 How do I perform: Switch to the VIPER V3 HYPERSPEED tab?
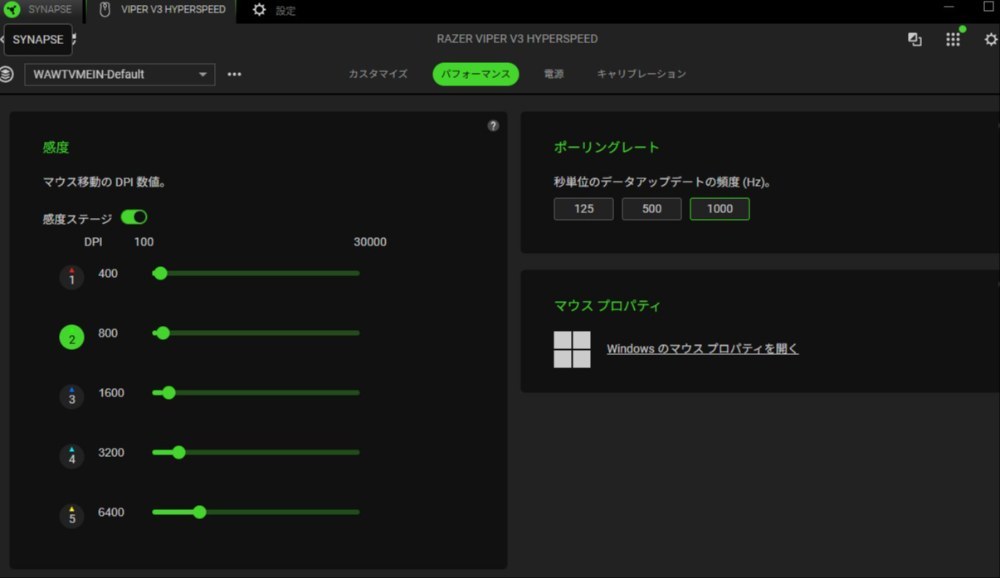[x=163, y=10]
